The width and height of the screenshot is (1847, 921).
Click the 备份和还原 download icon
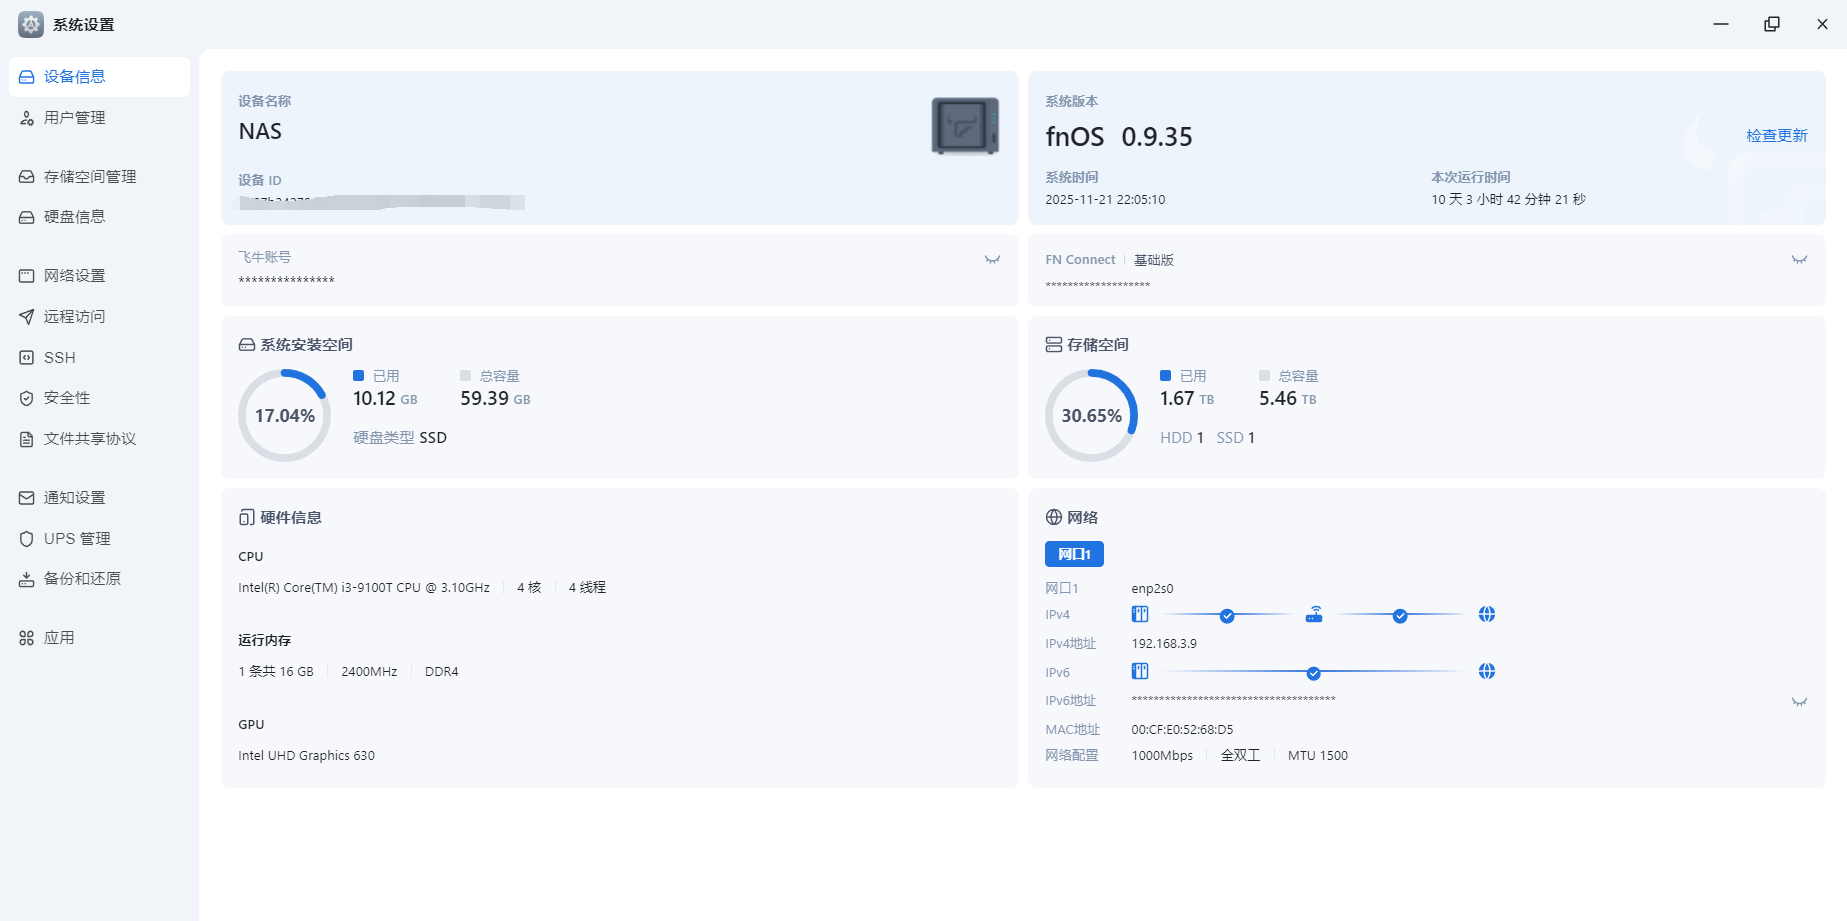tap(27, 579)
